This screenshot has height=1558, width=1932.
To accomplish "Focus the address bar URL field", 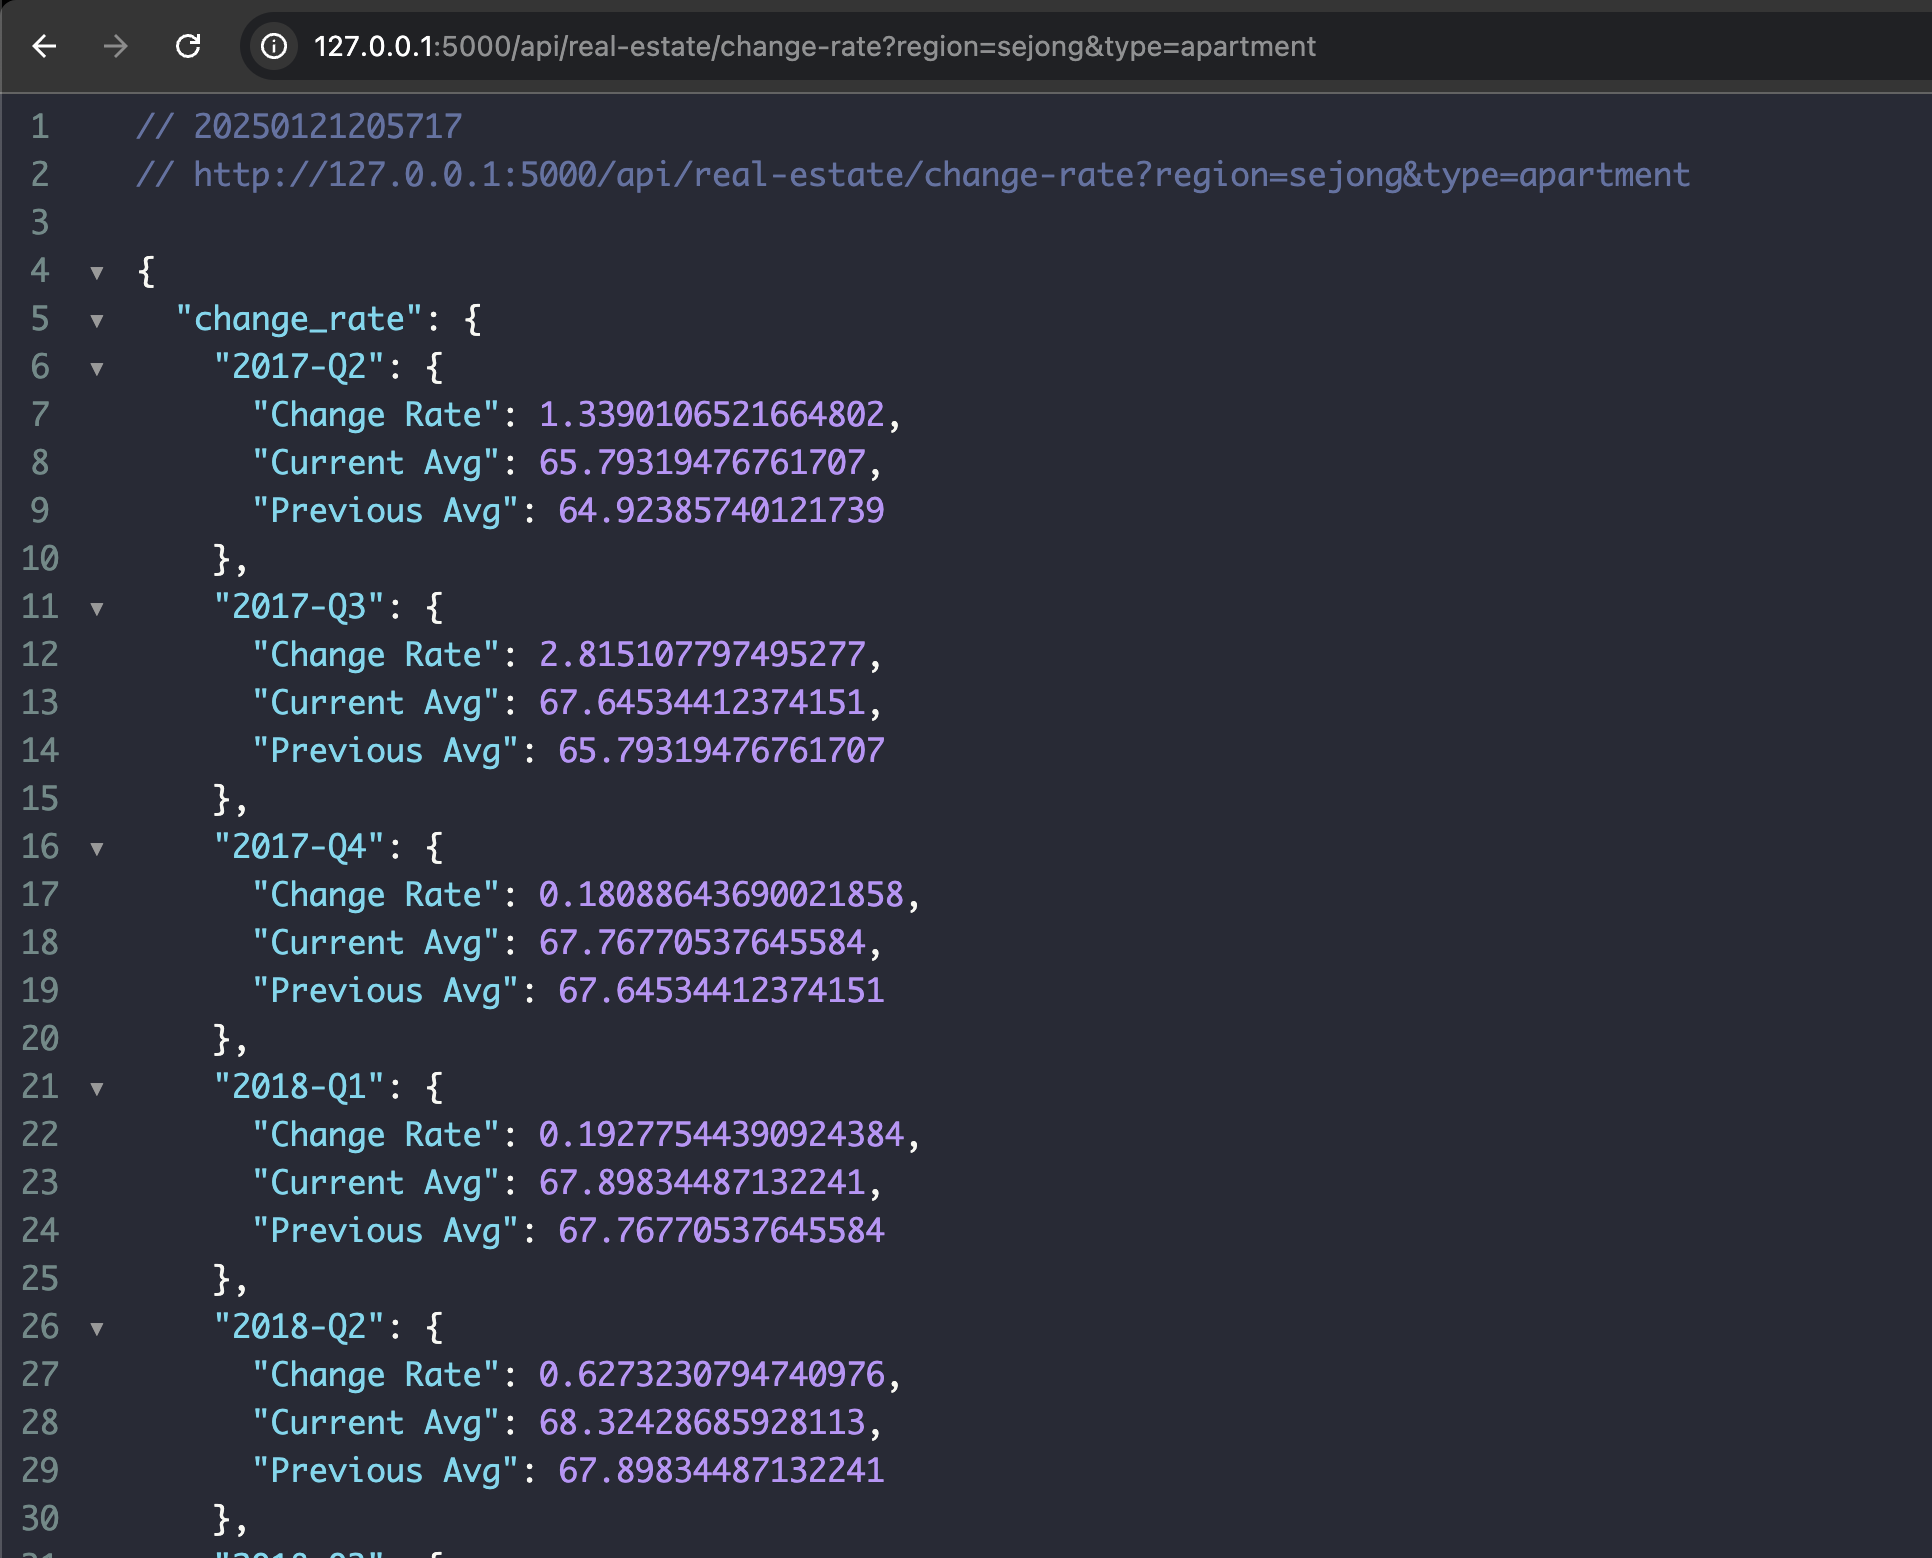I will click(814, 46).
